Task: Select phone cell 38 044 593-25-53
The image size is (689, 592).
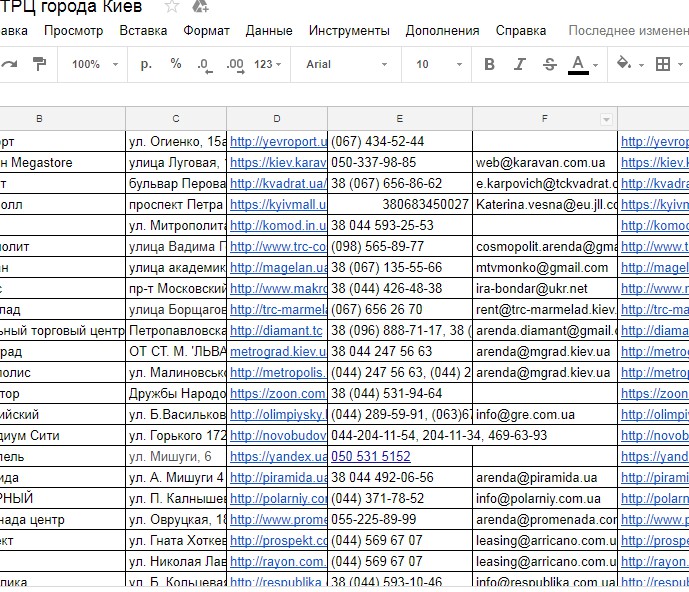Action: [400, 225]
